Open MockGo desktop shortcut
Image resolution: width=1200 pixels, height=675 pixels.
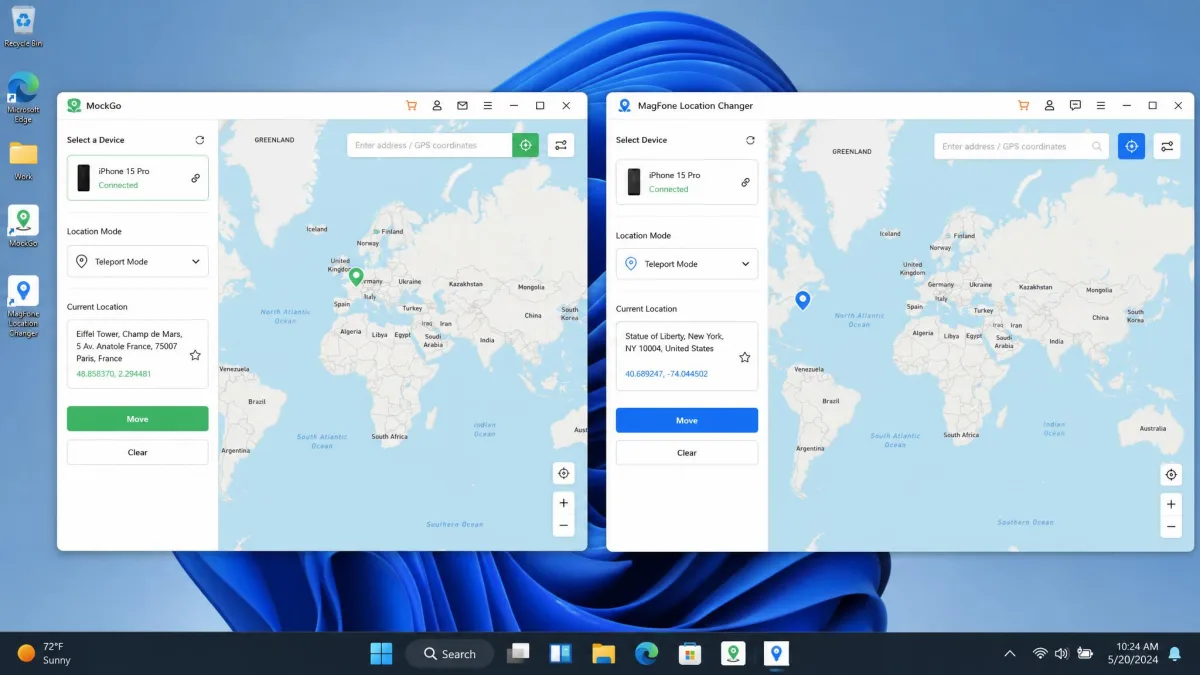(23, 227)
